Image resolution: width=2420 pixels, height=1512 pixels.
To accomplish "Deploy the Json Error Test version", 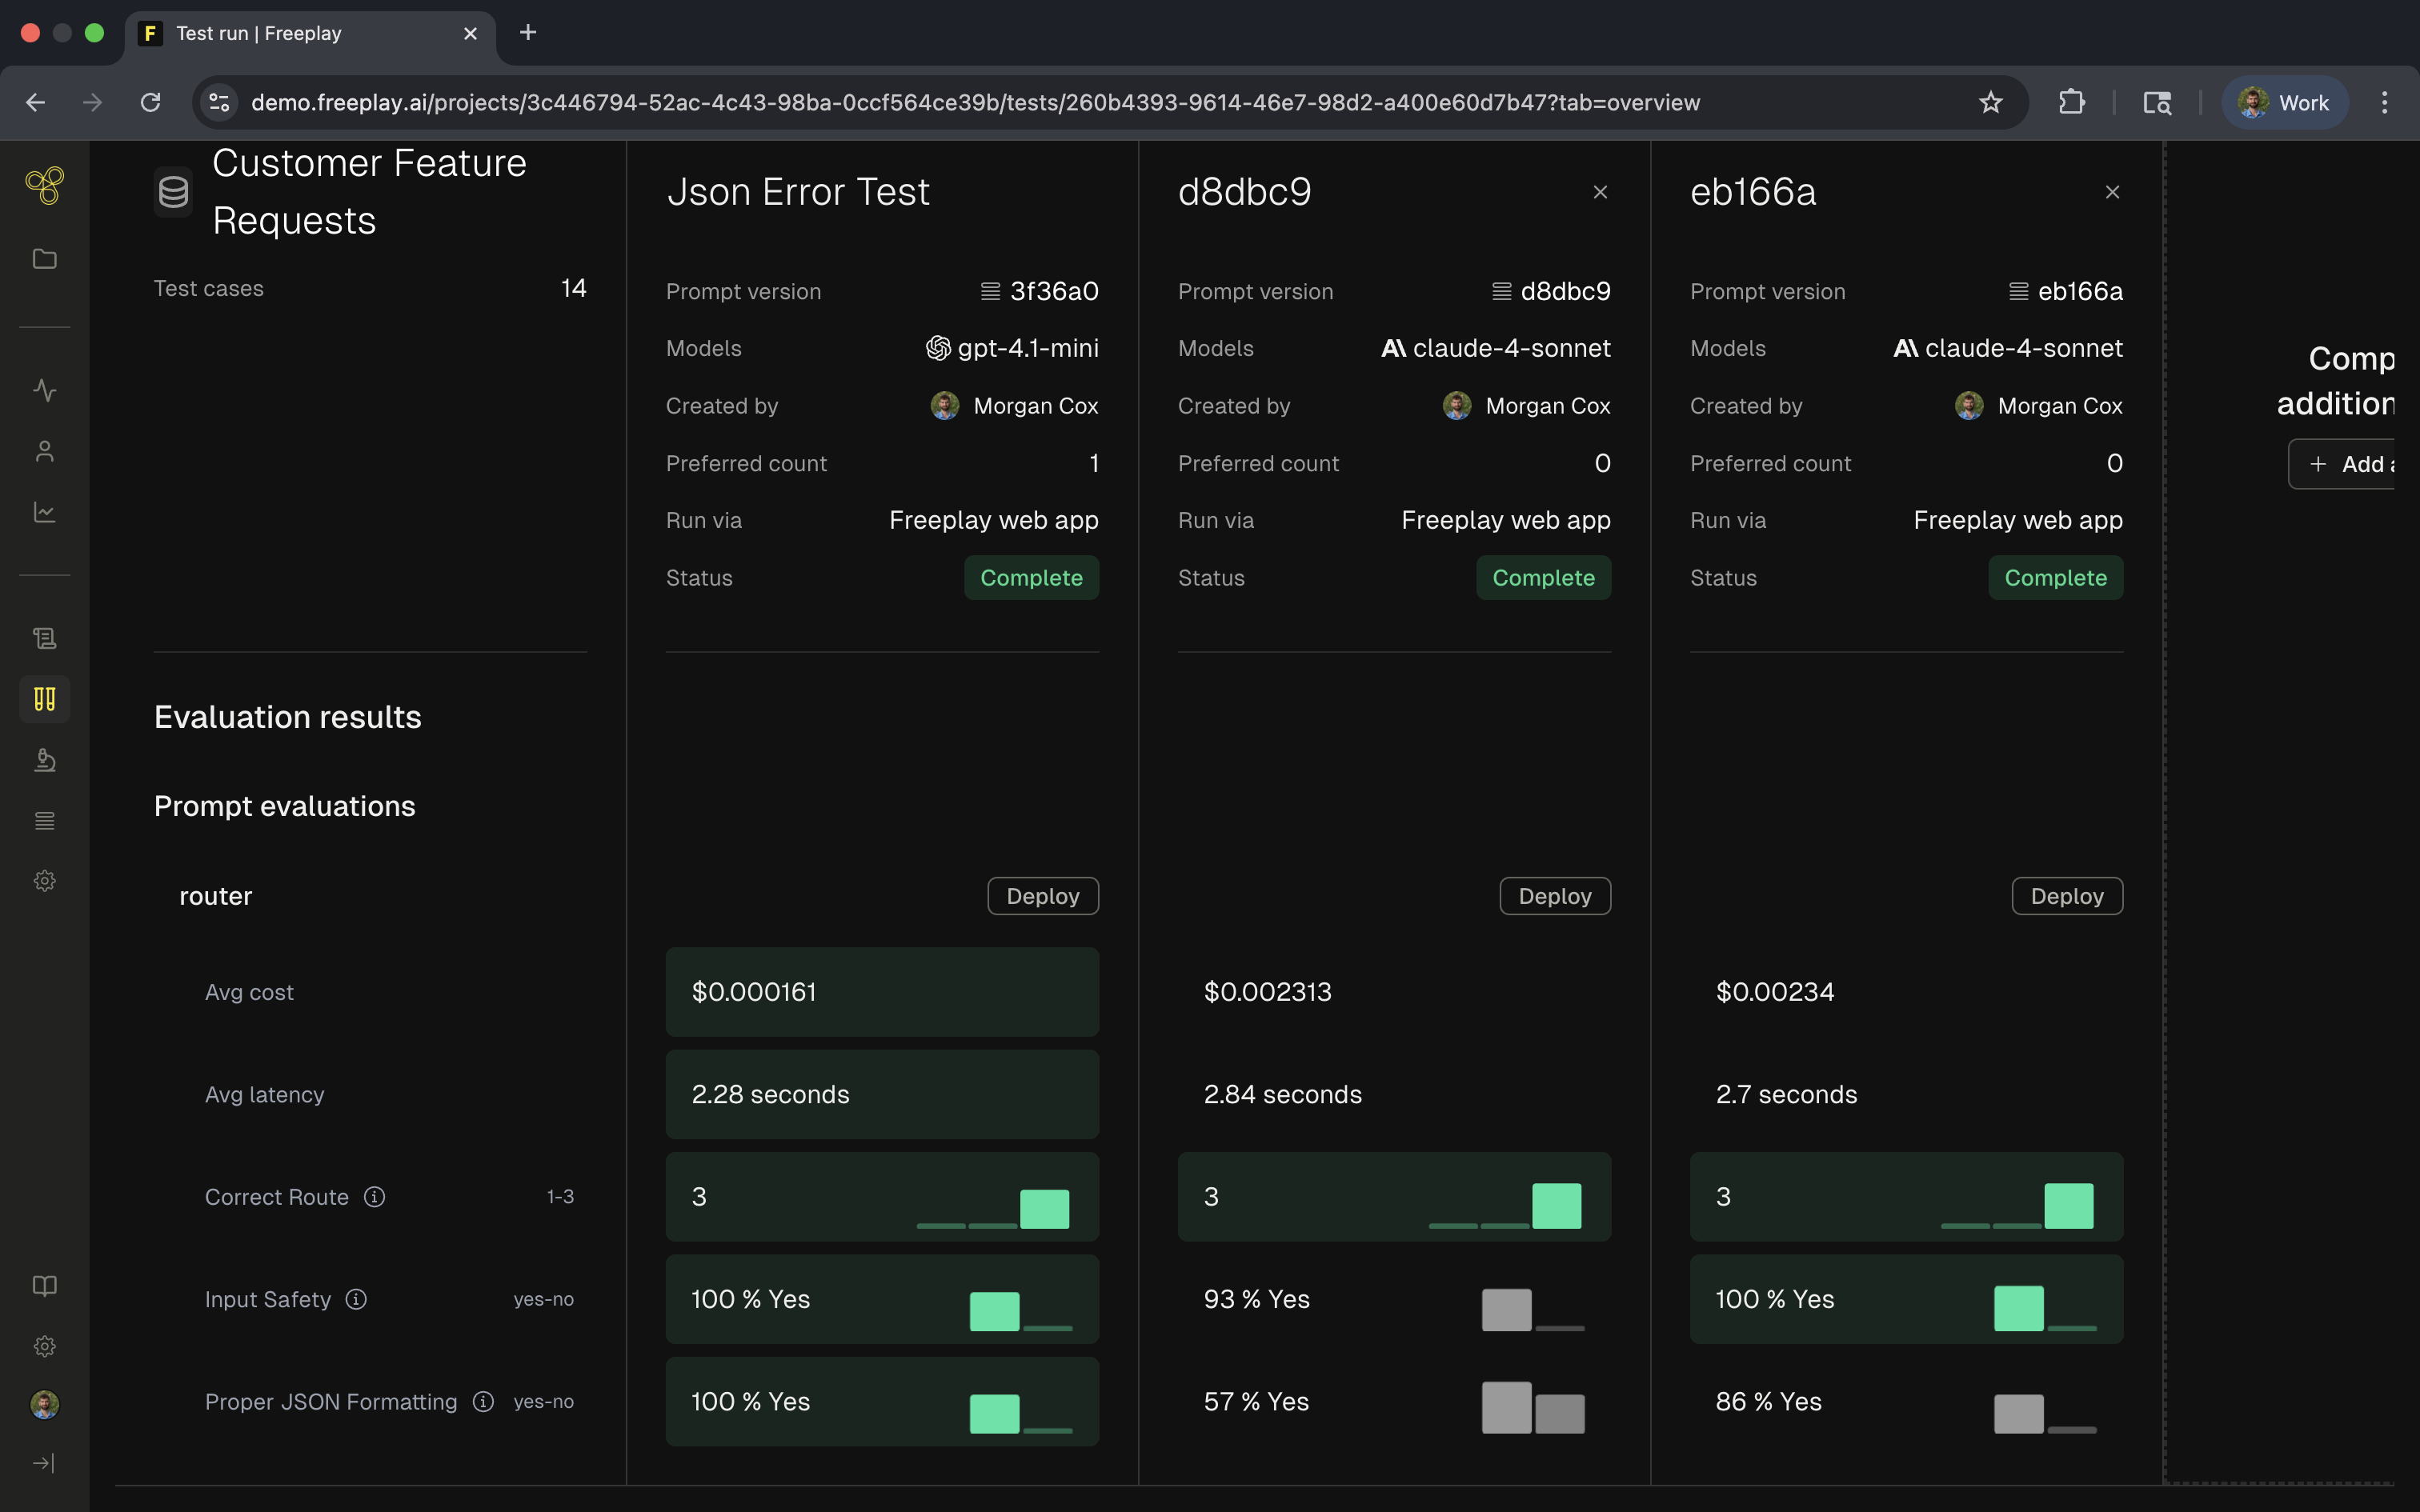I will (1042, 896).
